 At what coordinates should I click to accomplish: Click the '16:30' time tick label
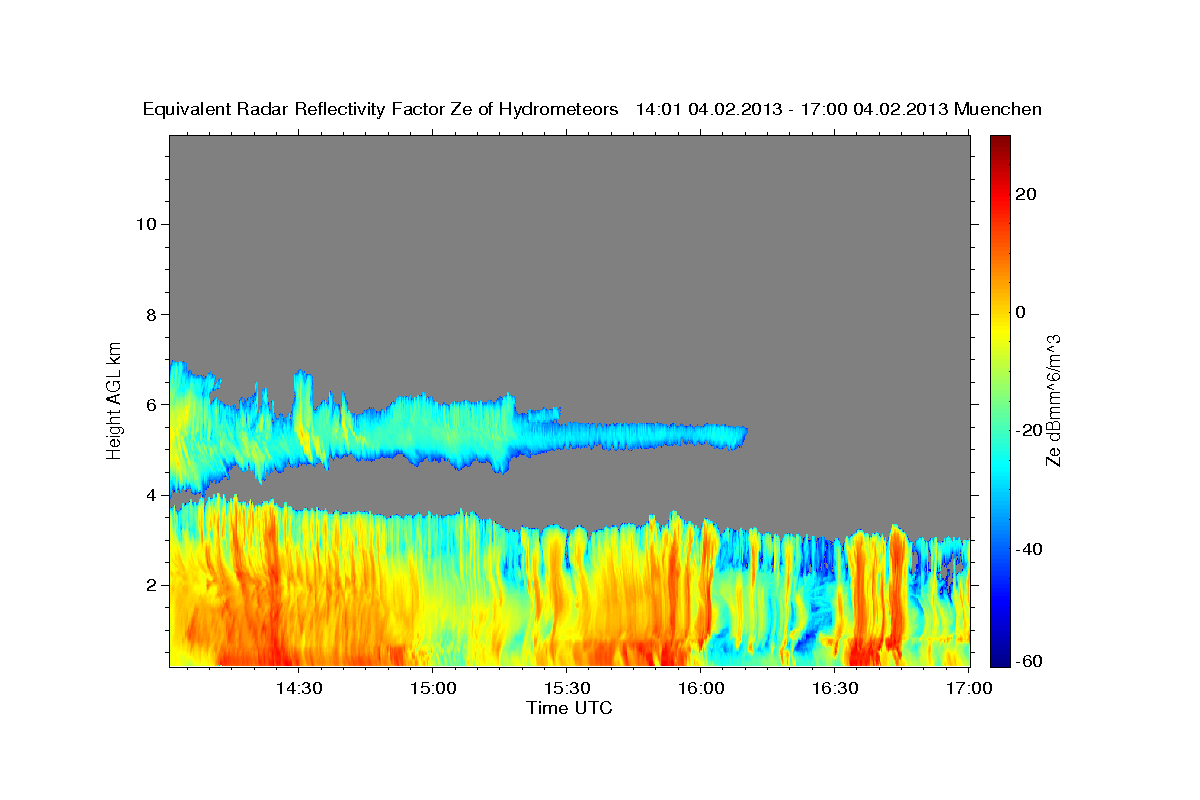point(836,688)
